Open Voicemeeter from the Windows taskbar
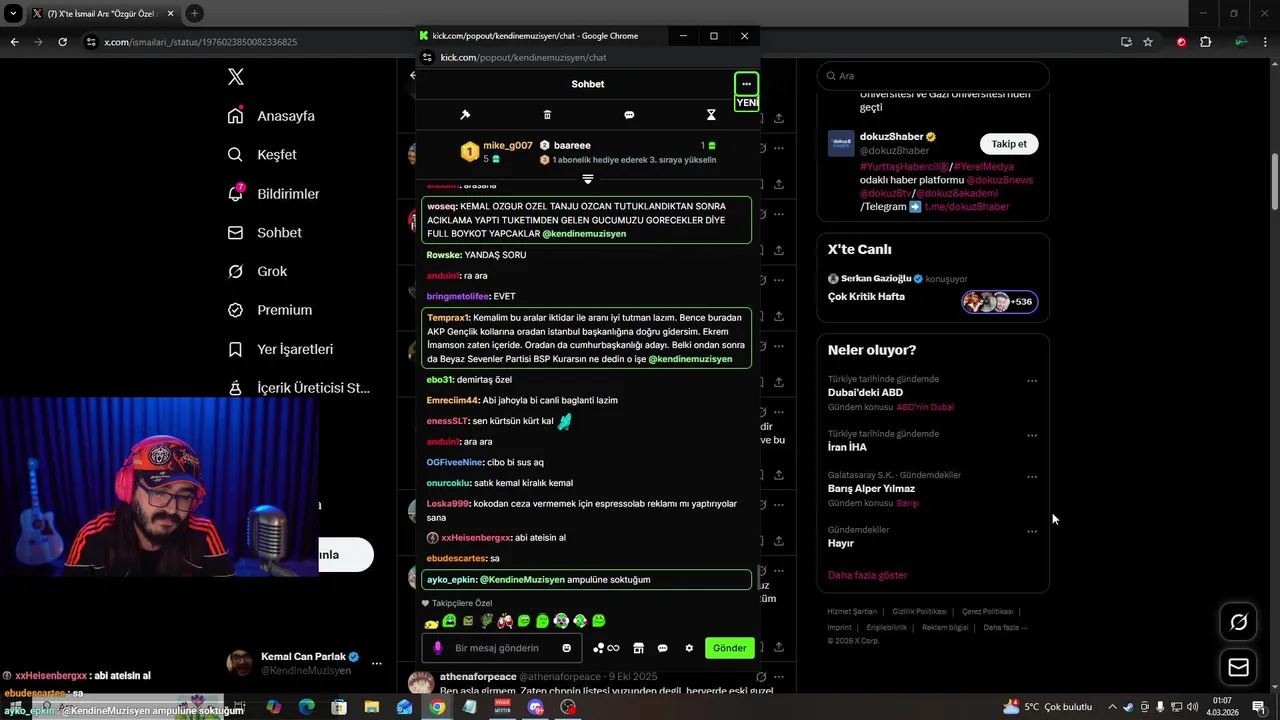This screenshot has width=1280, height=720. click(x=503, y=707)
